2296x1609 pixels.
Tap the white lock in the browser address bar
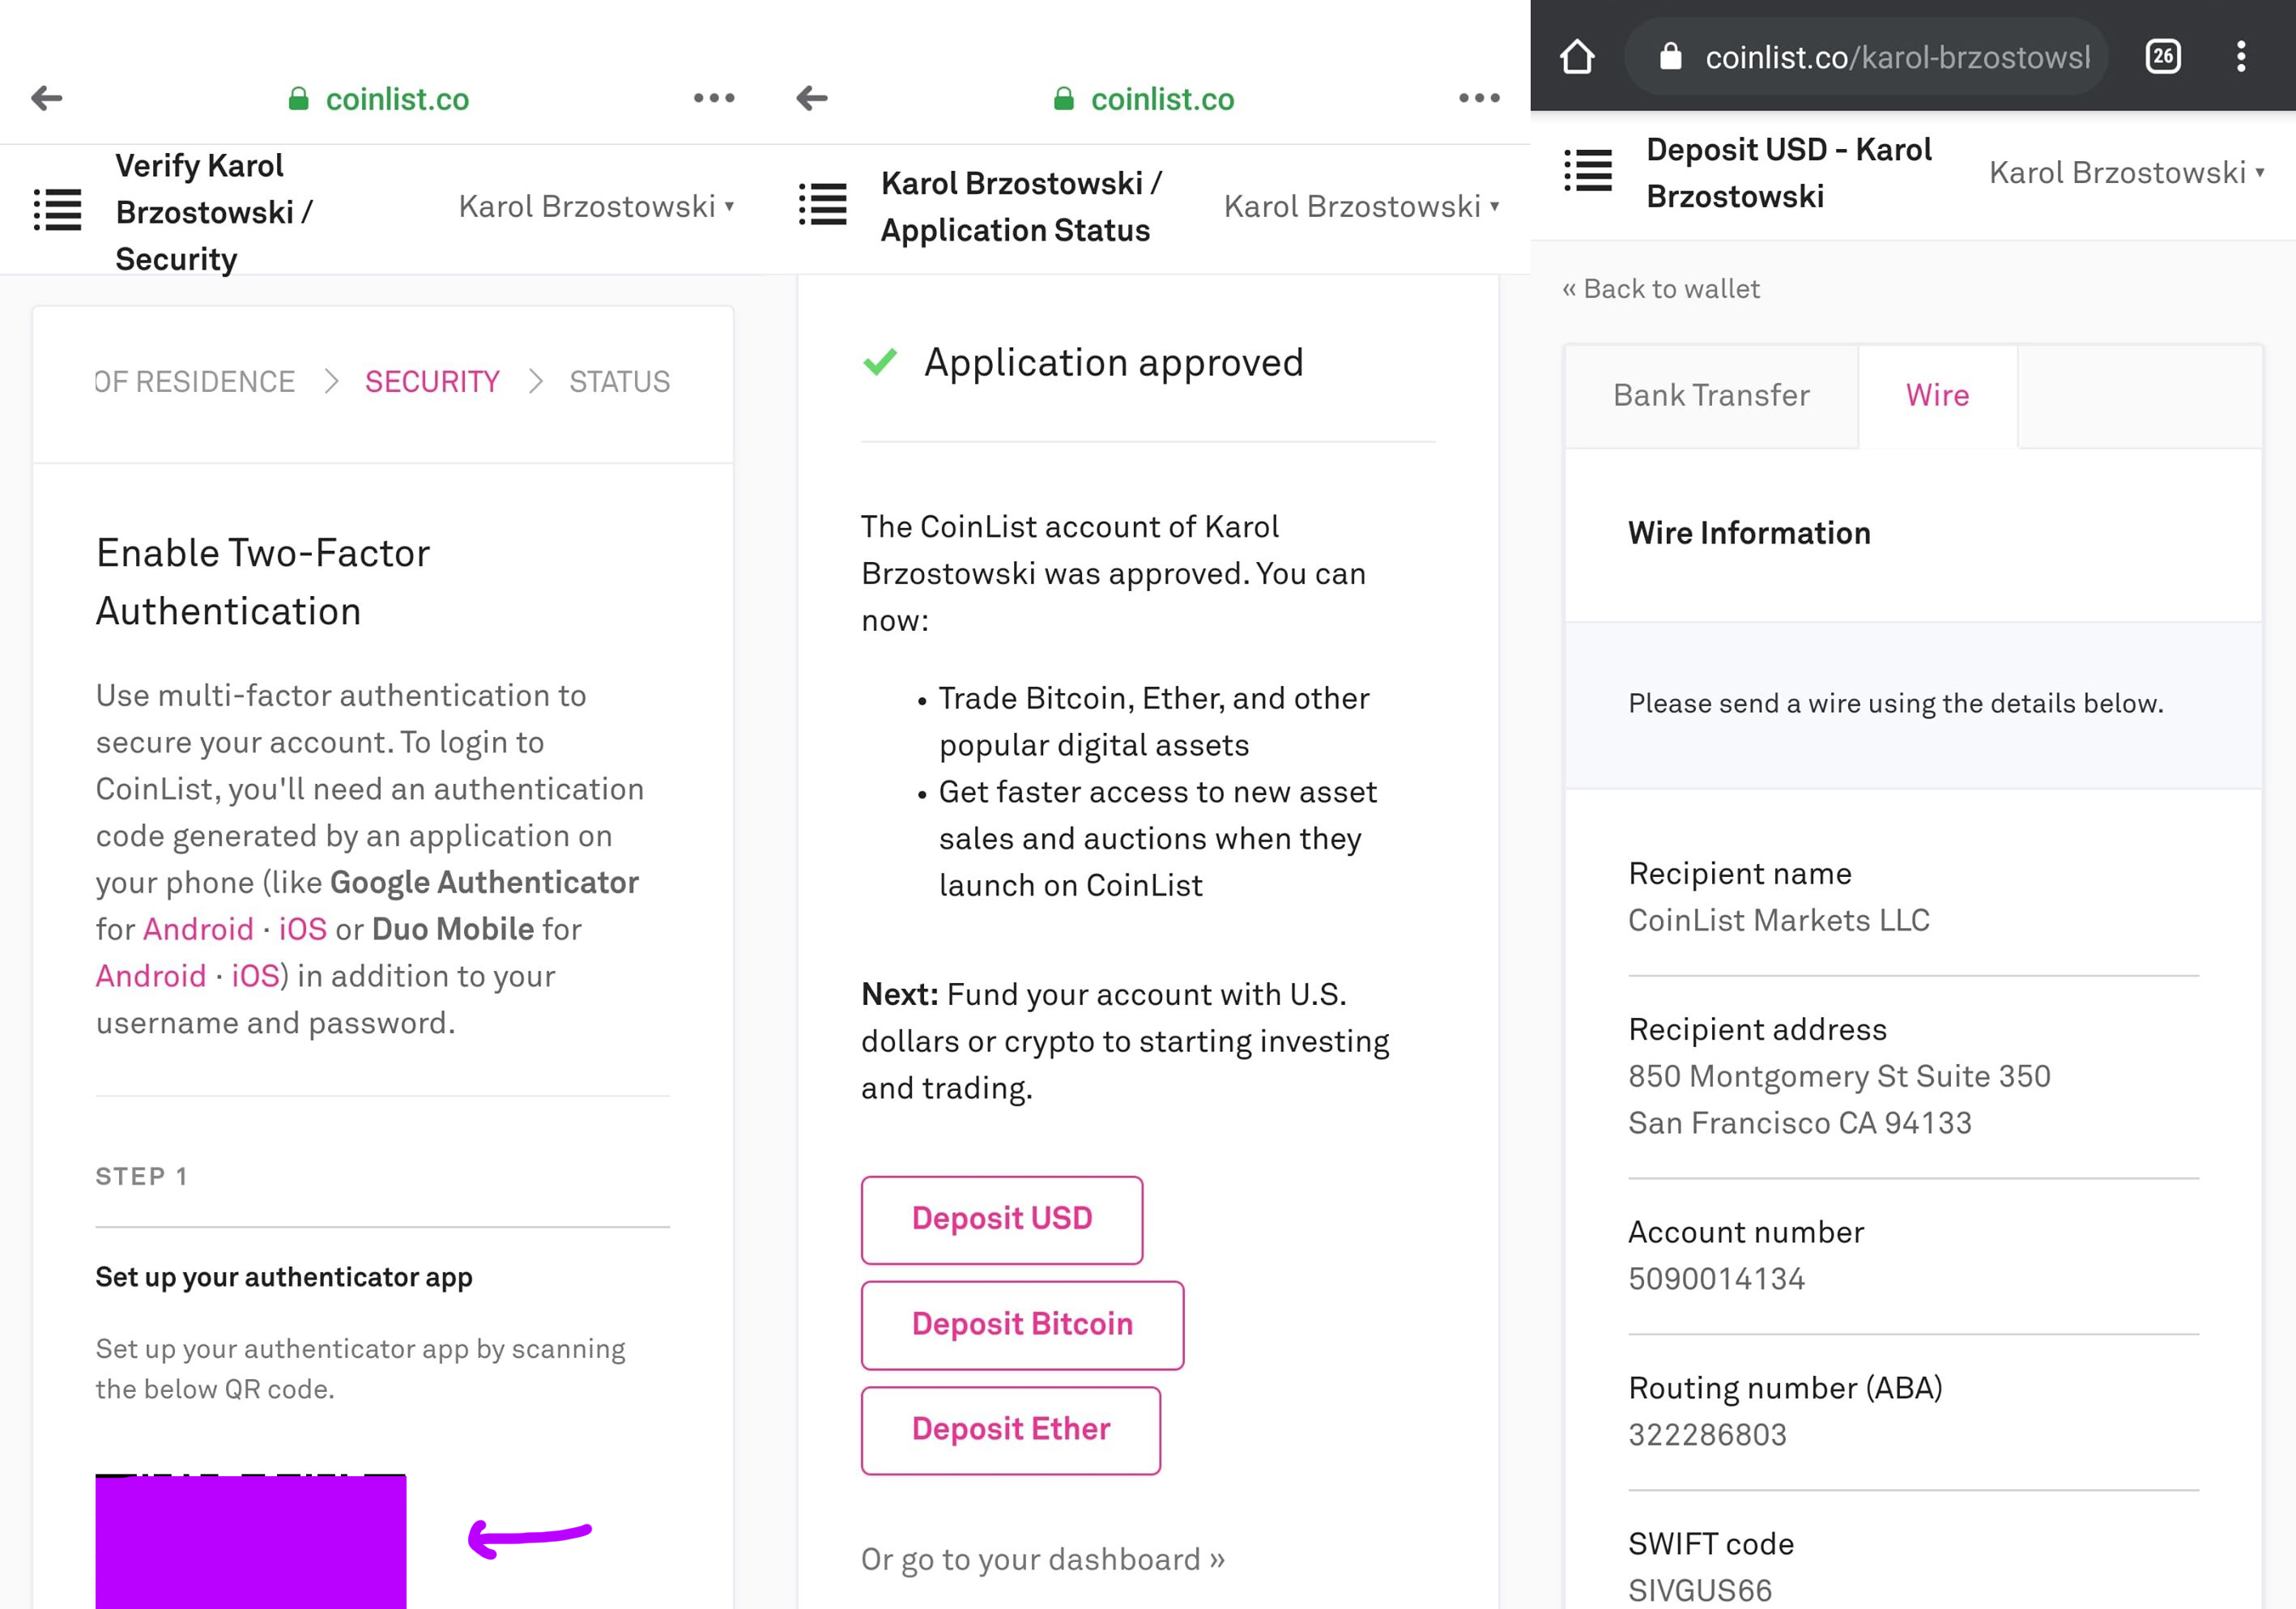[1670, 56]
